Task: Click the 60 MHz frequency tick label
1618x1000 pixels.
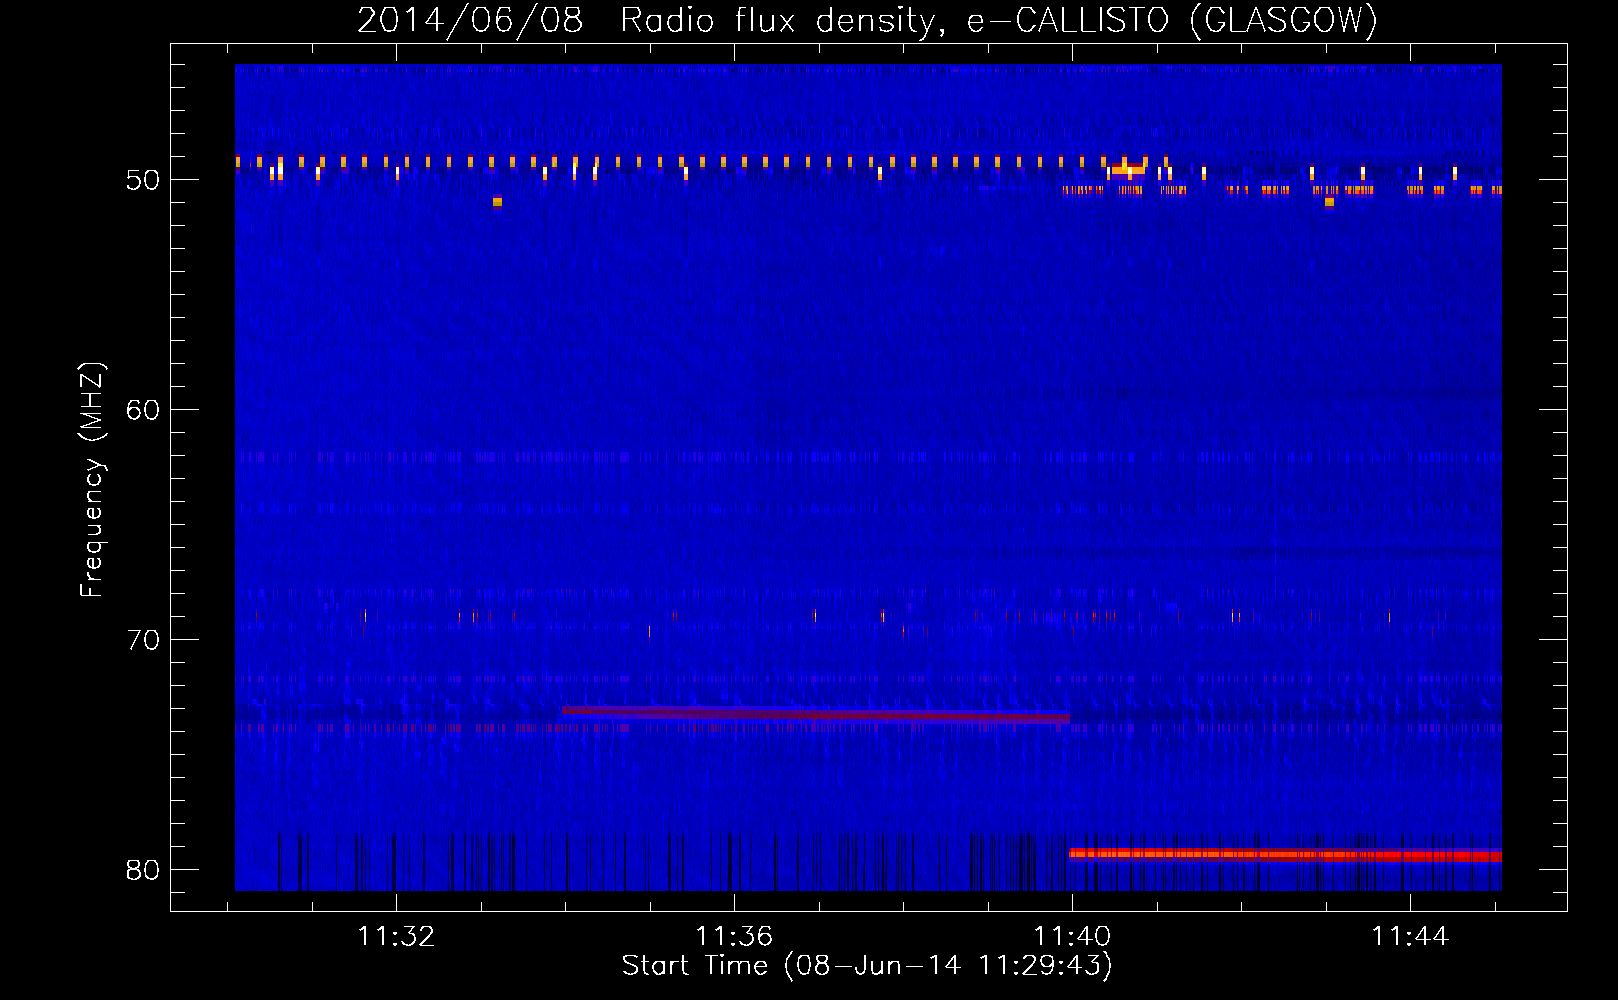Action: (143, 410)
